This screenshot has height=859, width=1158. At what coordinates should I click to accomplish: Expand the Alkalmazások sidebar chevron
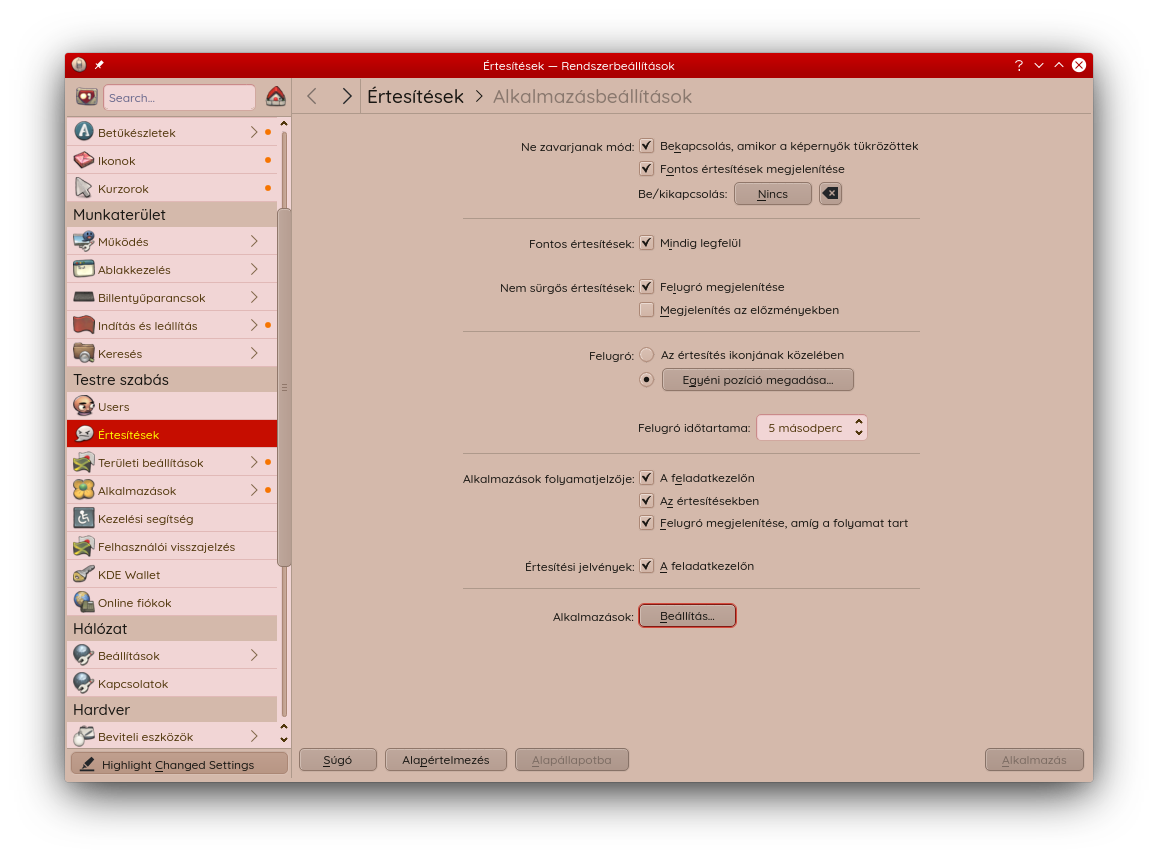pos(254,490)
